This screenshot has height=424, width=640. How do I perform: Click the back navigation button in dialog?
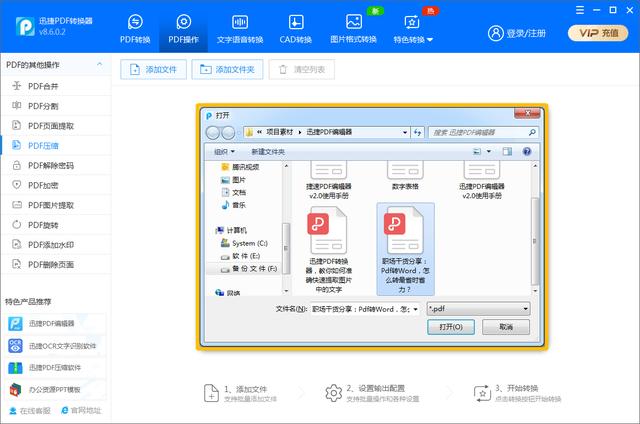pos(213,133)
